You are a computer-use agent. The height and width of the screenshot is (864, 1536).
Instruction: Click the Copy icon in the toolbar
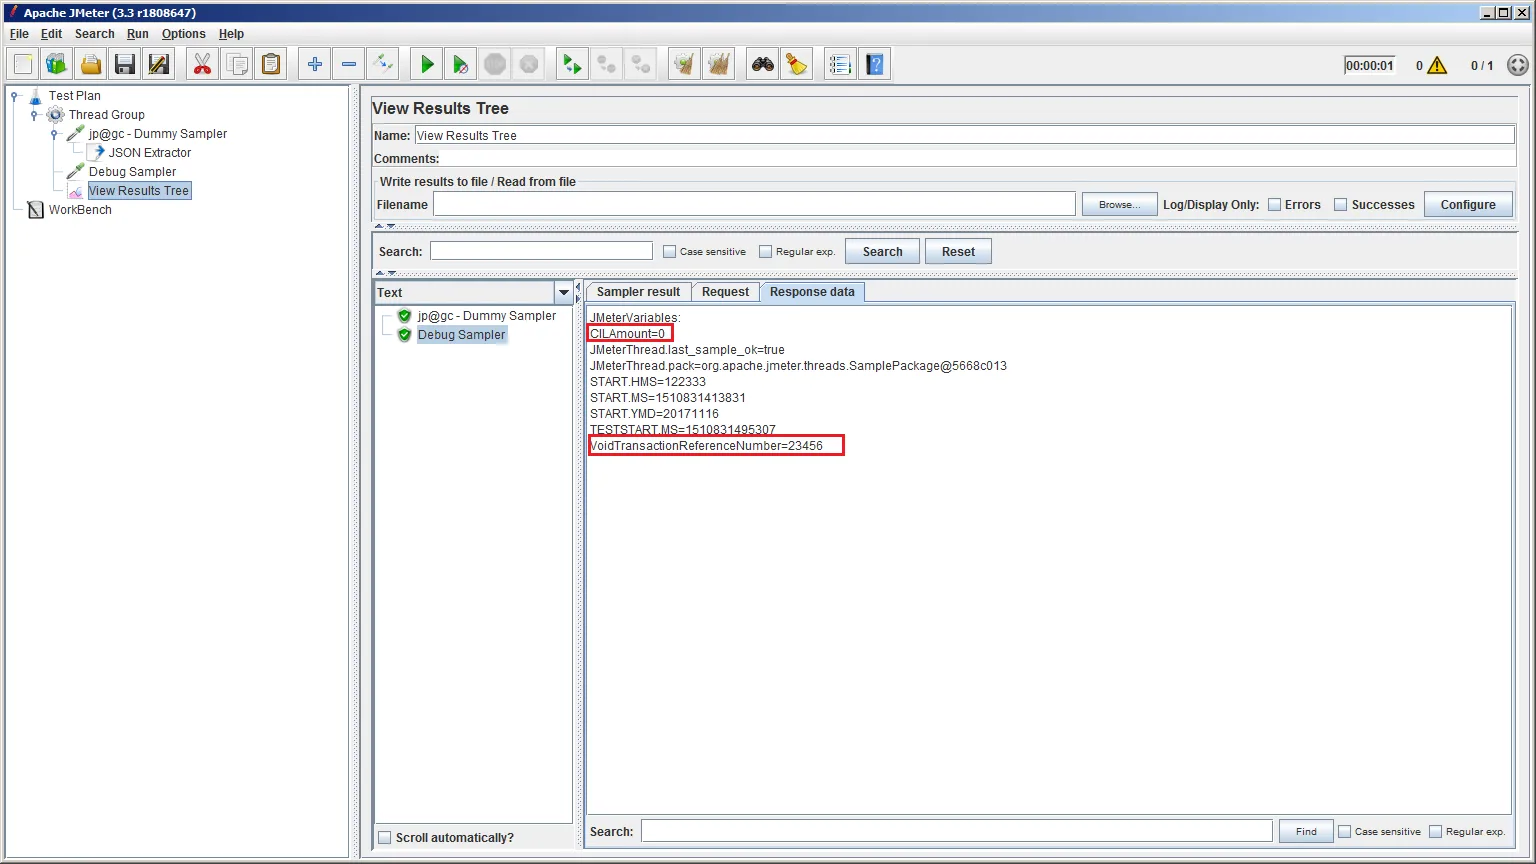[x=237, y=65]
